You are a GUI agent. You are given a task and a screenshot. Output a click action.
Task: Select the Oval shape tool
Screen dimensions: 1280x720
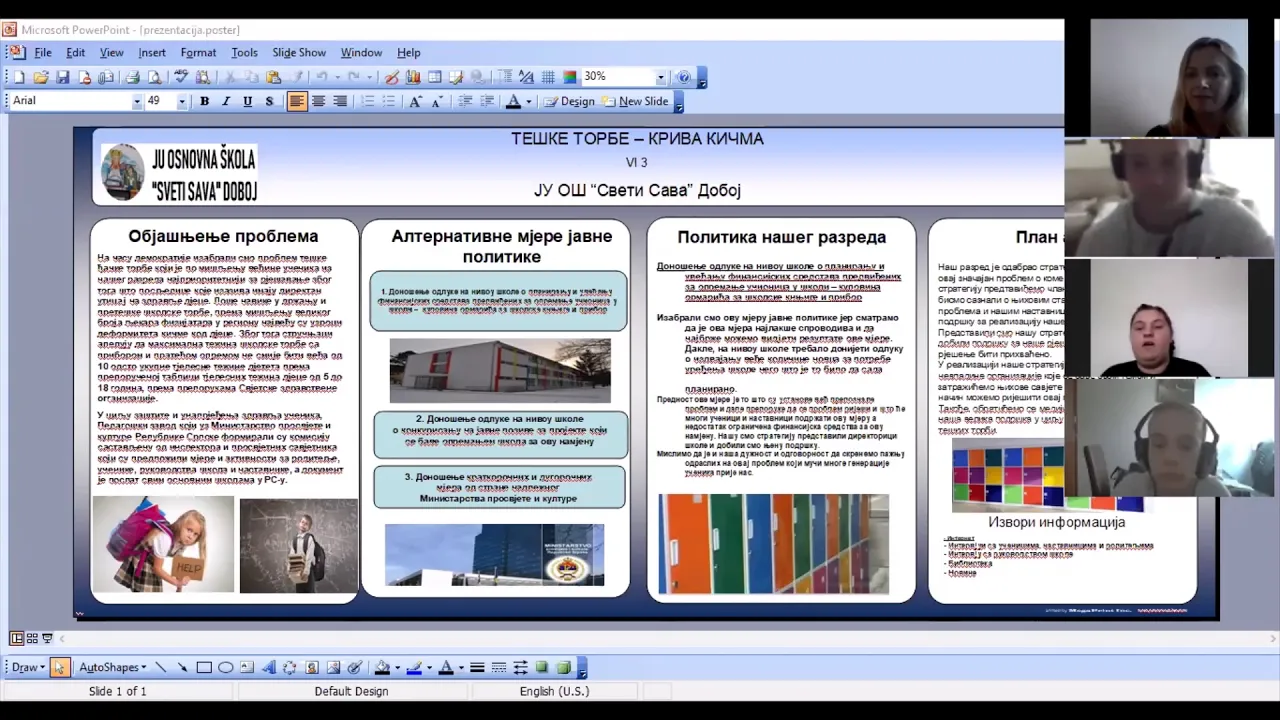pyautogui.click(x=225, y=667)
